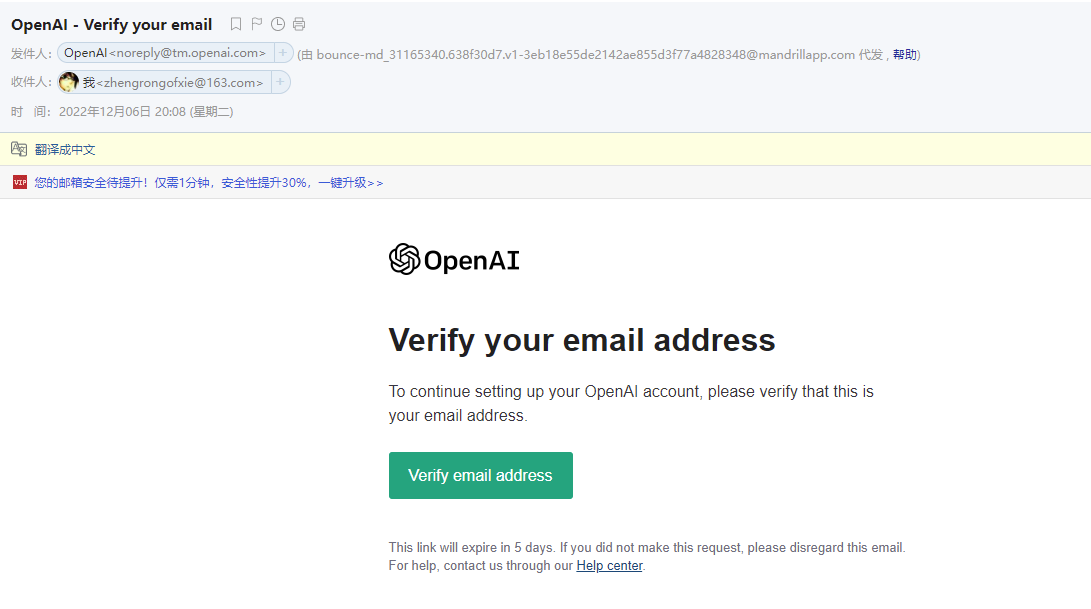Image resolution: width=1091 pixels, height=609 pixels.
Task: Click the Verify your email address heading
Action: click(x=581, y=340)
